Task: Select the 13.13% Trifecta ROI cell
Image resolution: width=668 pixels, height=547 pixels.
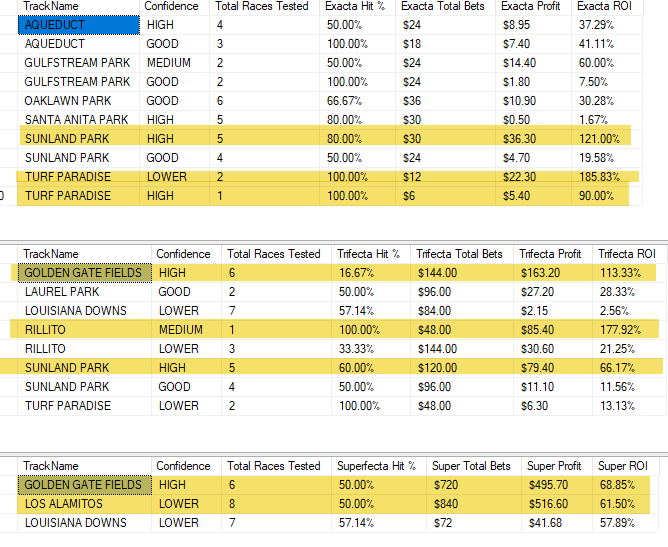Action: click(x=629, y=406)
